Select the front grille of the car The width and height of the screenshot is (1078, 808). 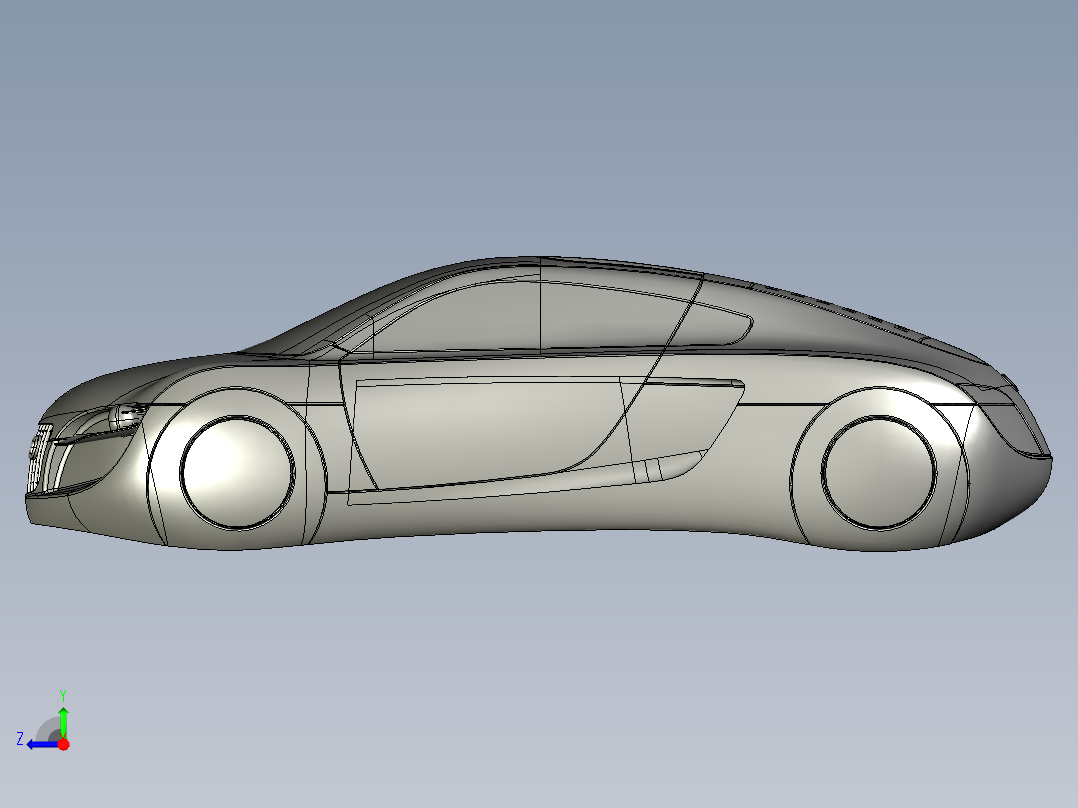[x=39, y=459]
